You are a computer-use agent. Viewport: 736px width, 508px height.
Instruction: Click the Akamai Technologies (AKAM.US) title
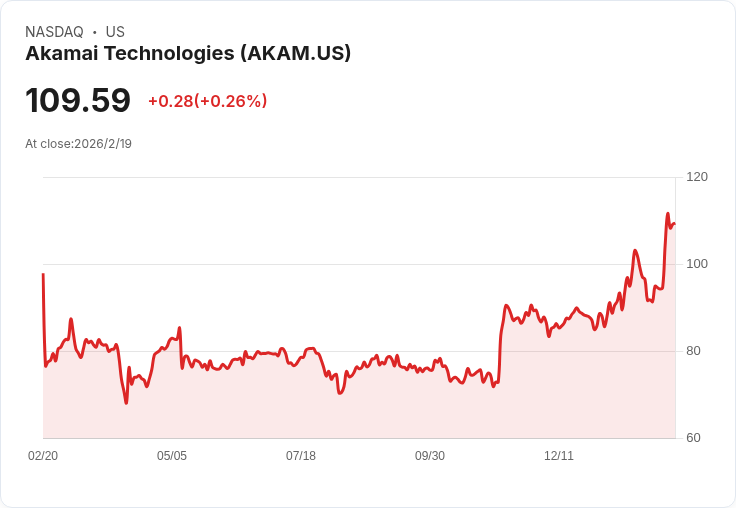pos(188,54)
